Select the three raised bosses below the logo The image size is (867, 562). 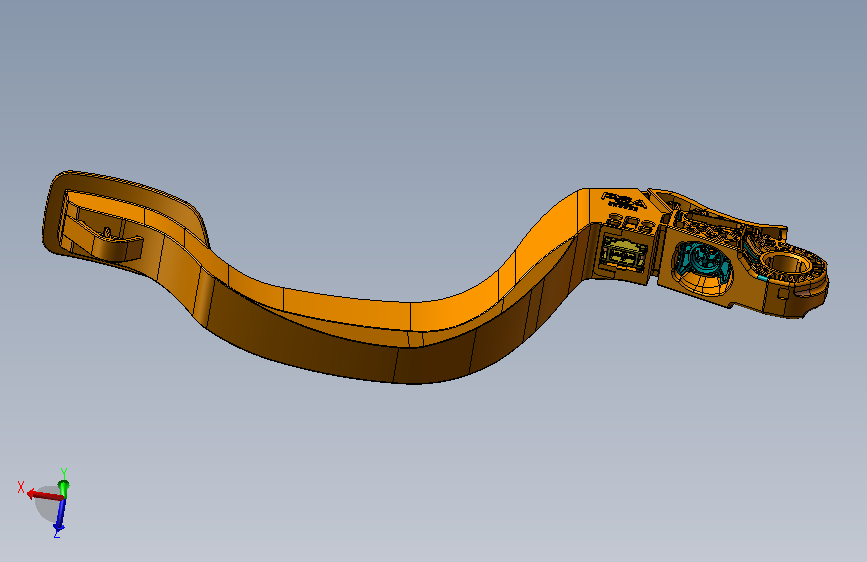pyautogui.click(x=630, y=225)
